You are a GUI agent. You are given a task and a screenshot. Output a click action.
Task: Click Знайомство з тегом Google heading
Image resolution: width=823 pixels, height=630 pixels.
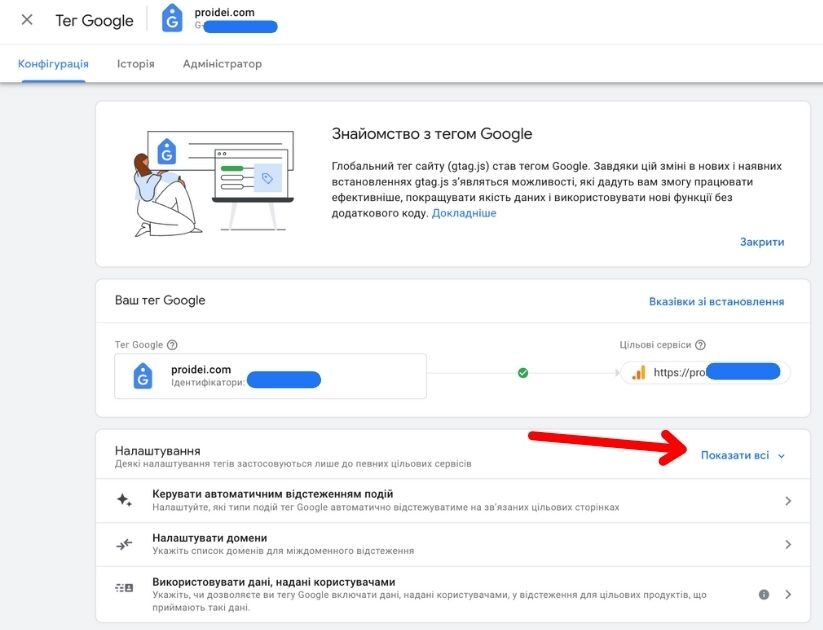[432, 134]
